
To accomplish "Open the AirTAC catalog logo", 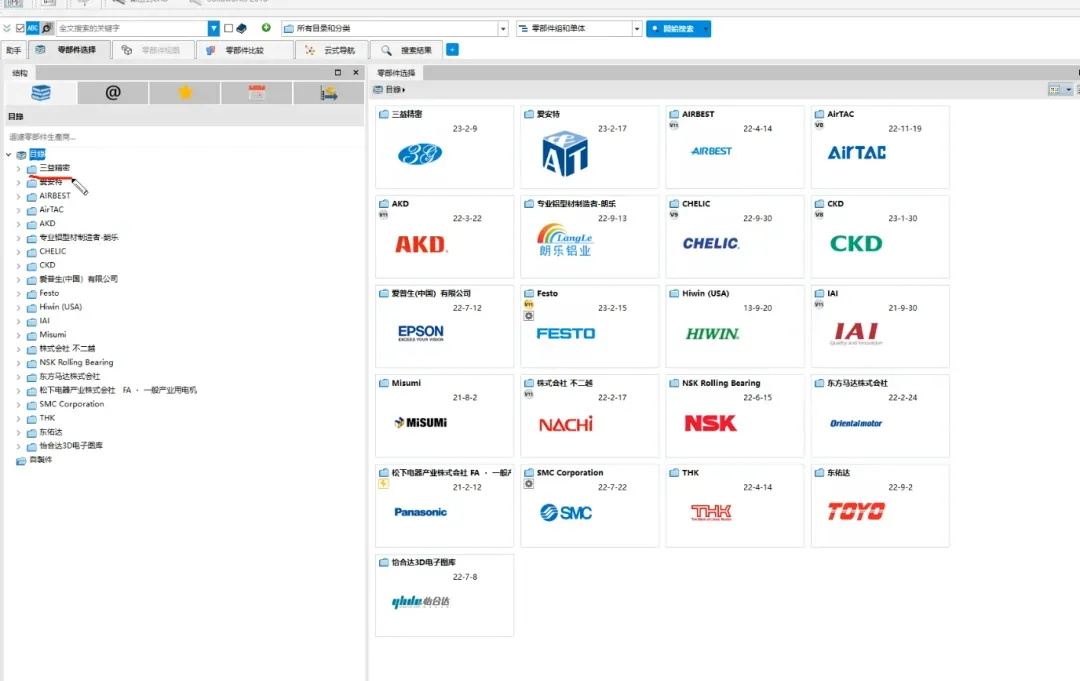I will click(x=856, y=152).
